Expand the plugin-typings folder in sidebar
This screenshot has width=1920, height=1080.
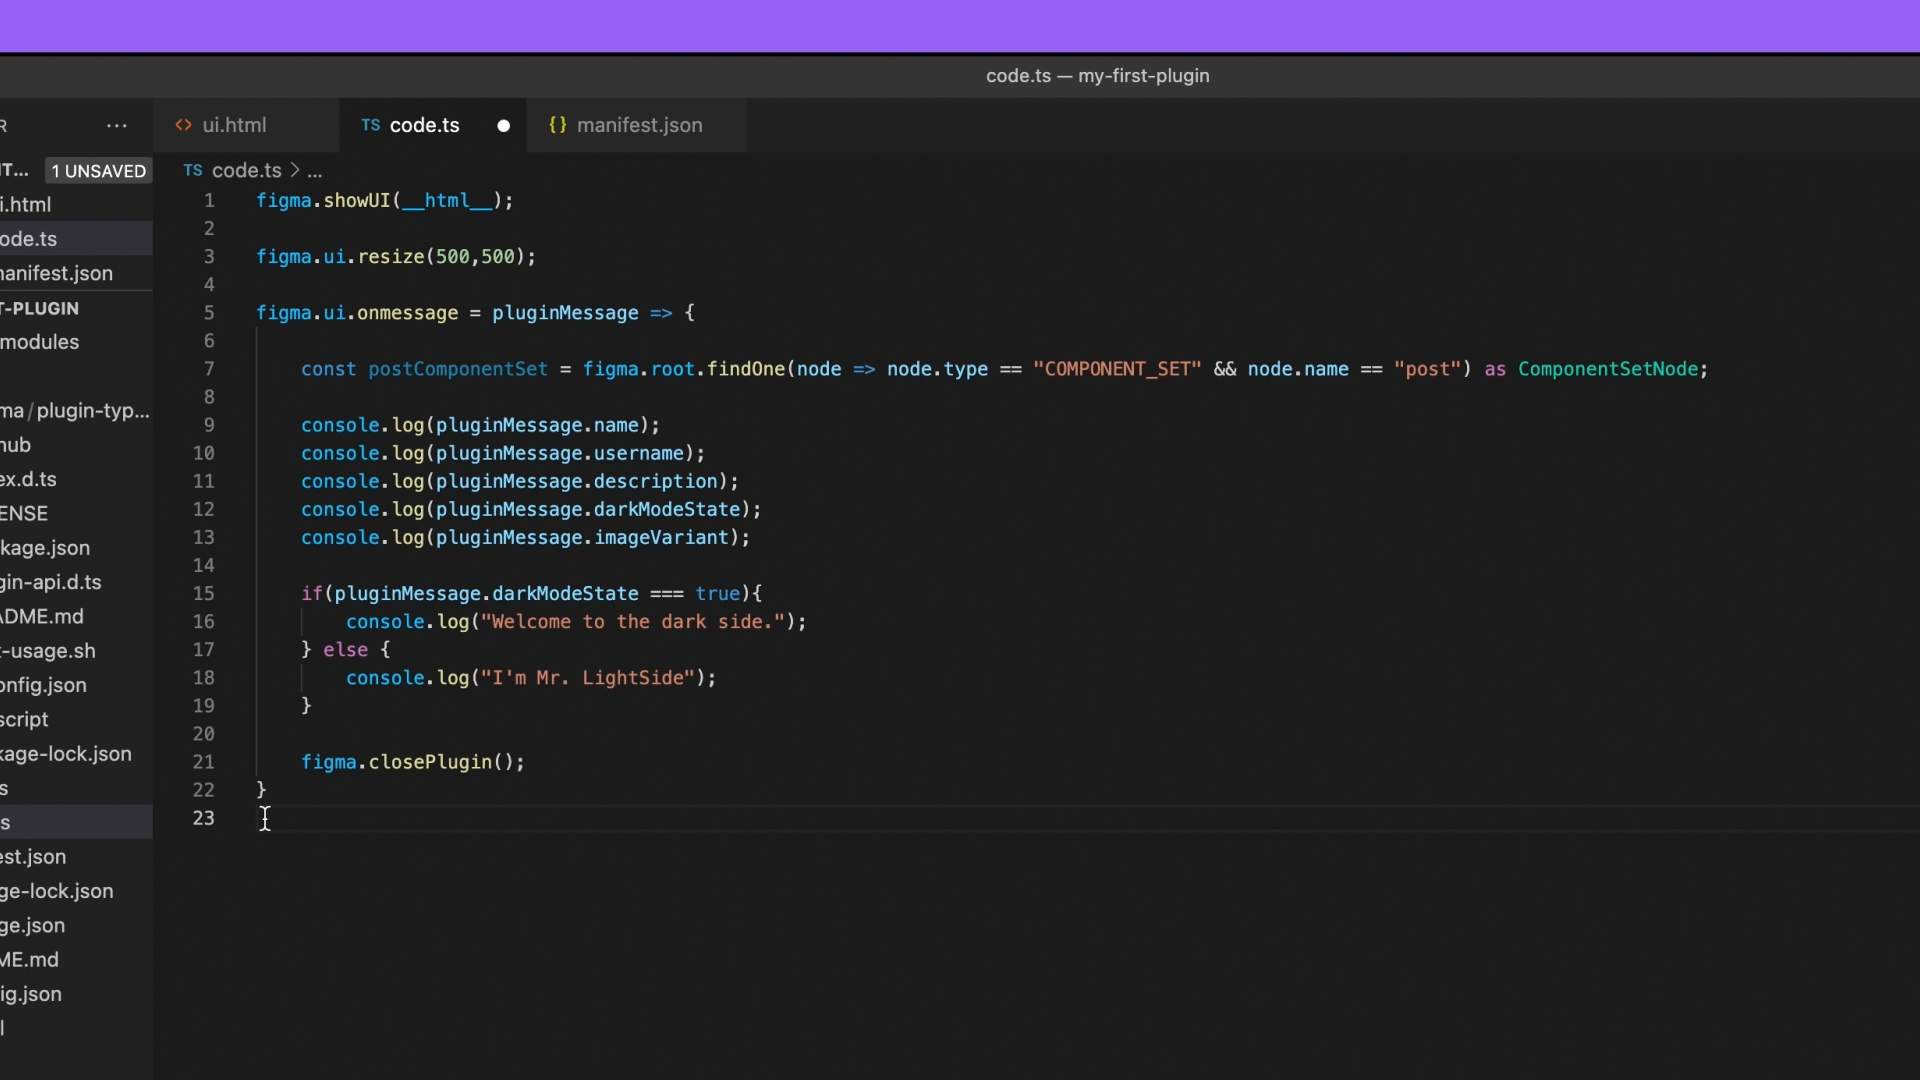(75, 411)
